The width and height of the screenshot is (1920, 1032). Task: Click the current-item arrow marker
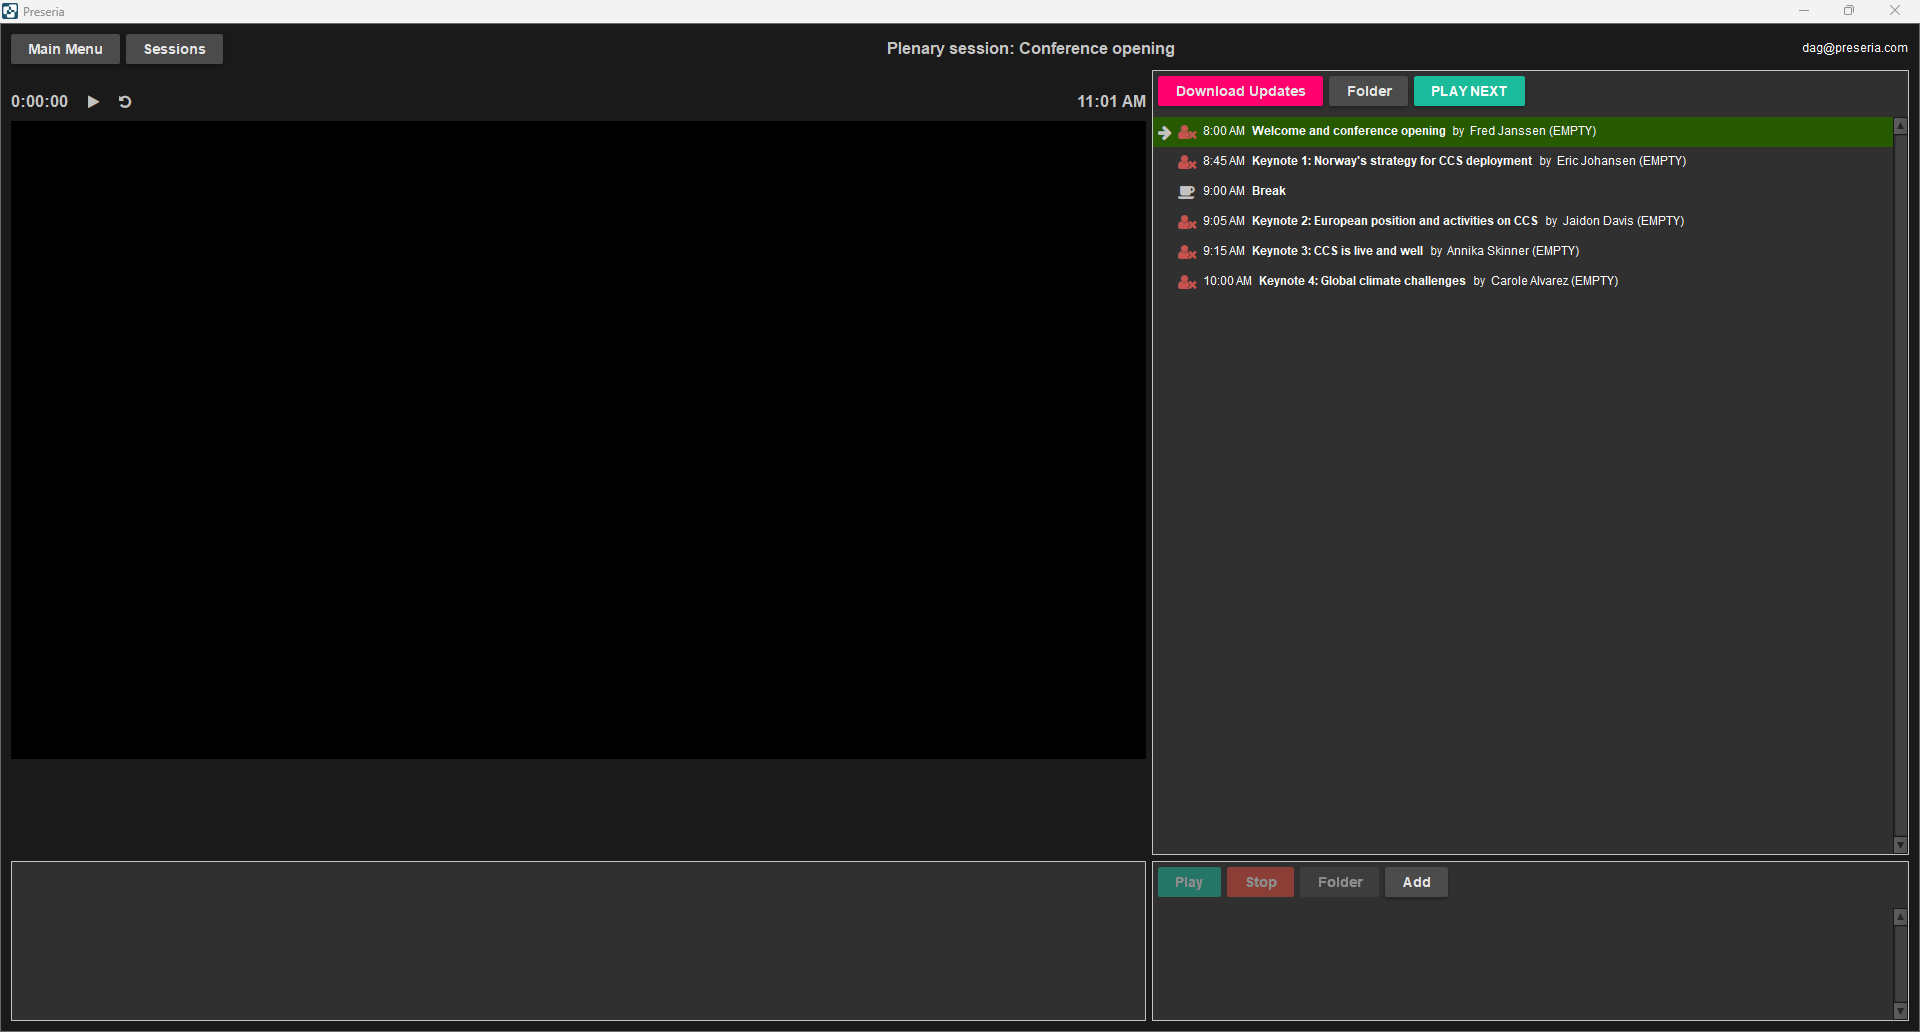pyautogui.click(x=1165, y=132)
